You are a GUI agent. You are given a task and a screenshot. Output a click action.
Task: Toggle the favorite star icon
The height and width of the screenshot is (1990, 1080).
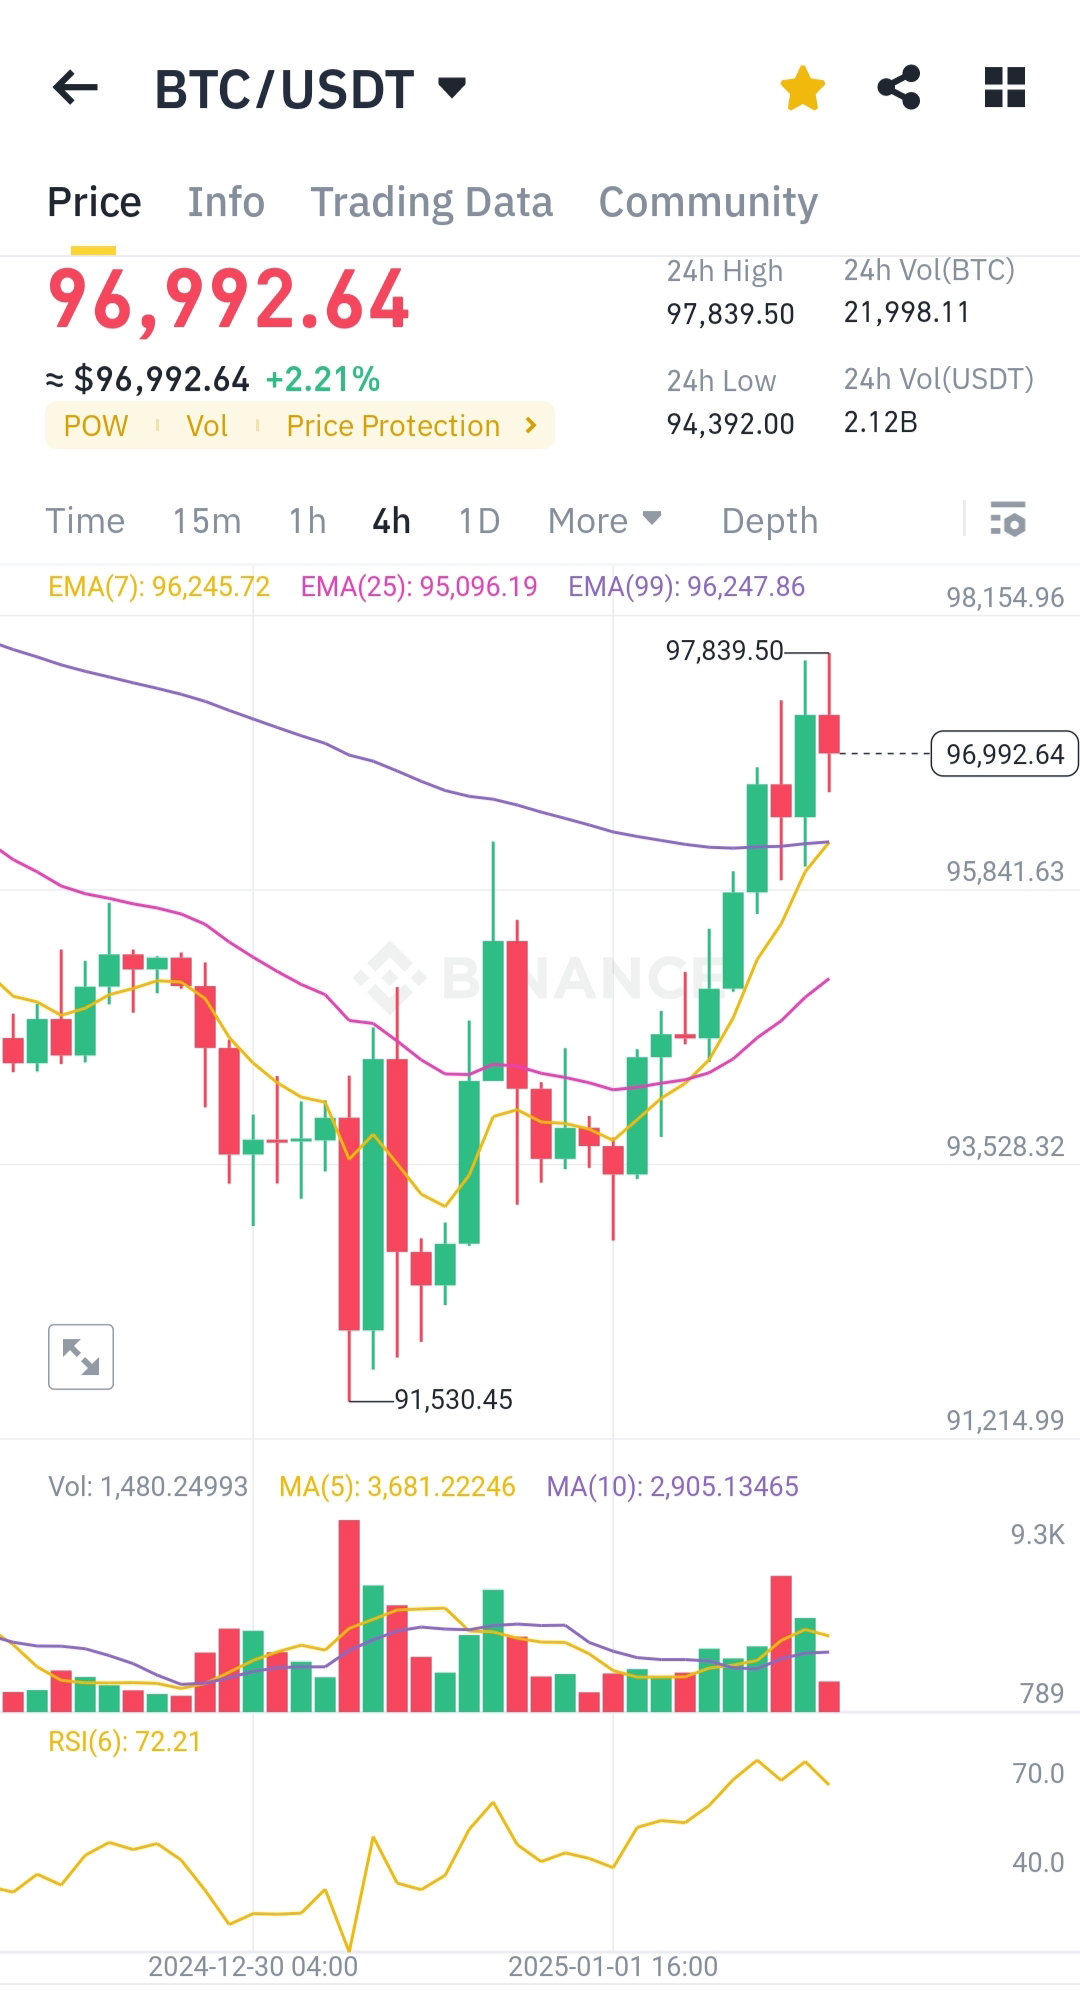803,88
